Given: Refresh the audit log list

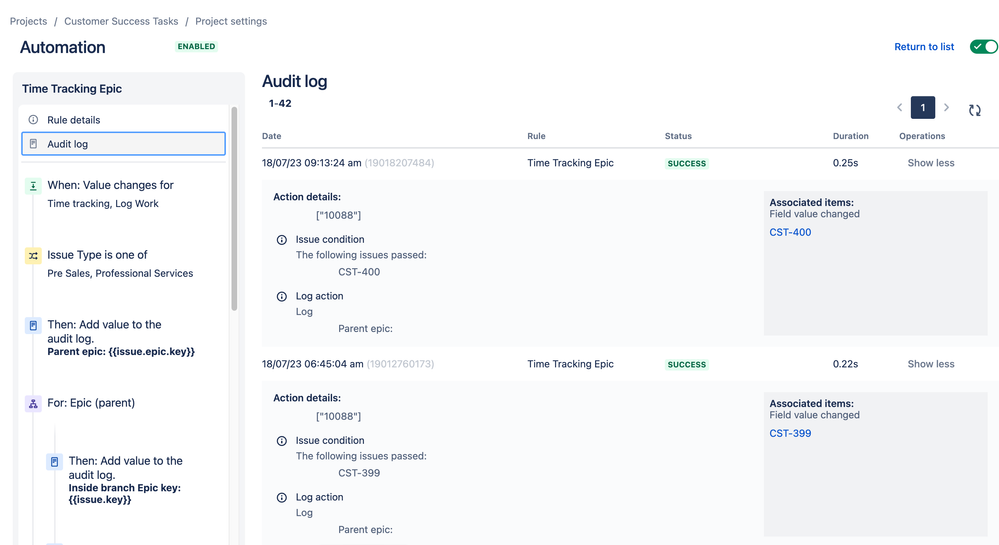Looking at the screenshot, I should pos(975,110).
